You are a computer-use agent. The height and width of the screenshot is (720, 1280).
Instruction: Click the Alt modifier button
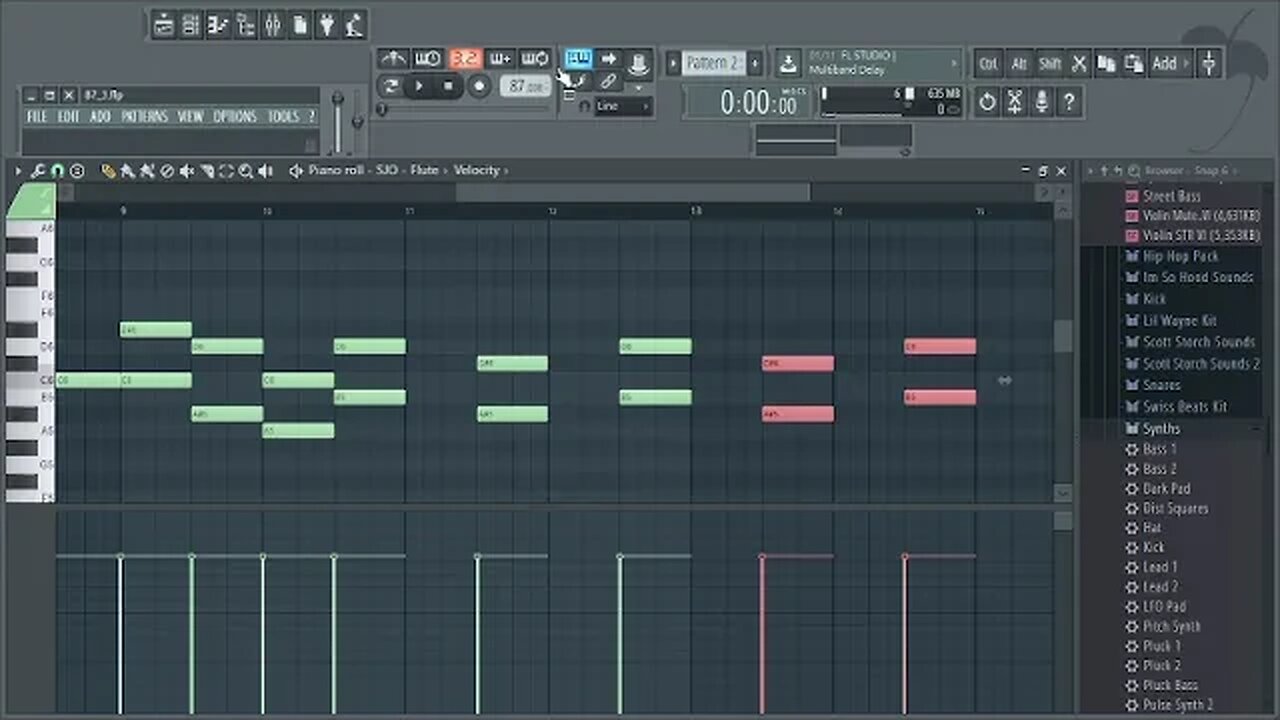1019,64
